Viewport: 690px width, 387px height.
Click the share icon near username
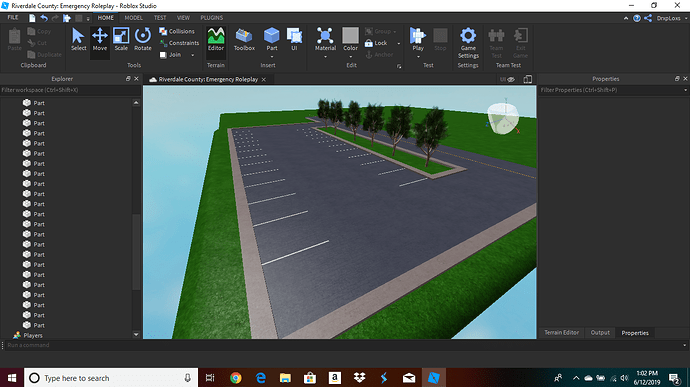coord(648,18)
